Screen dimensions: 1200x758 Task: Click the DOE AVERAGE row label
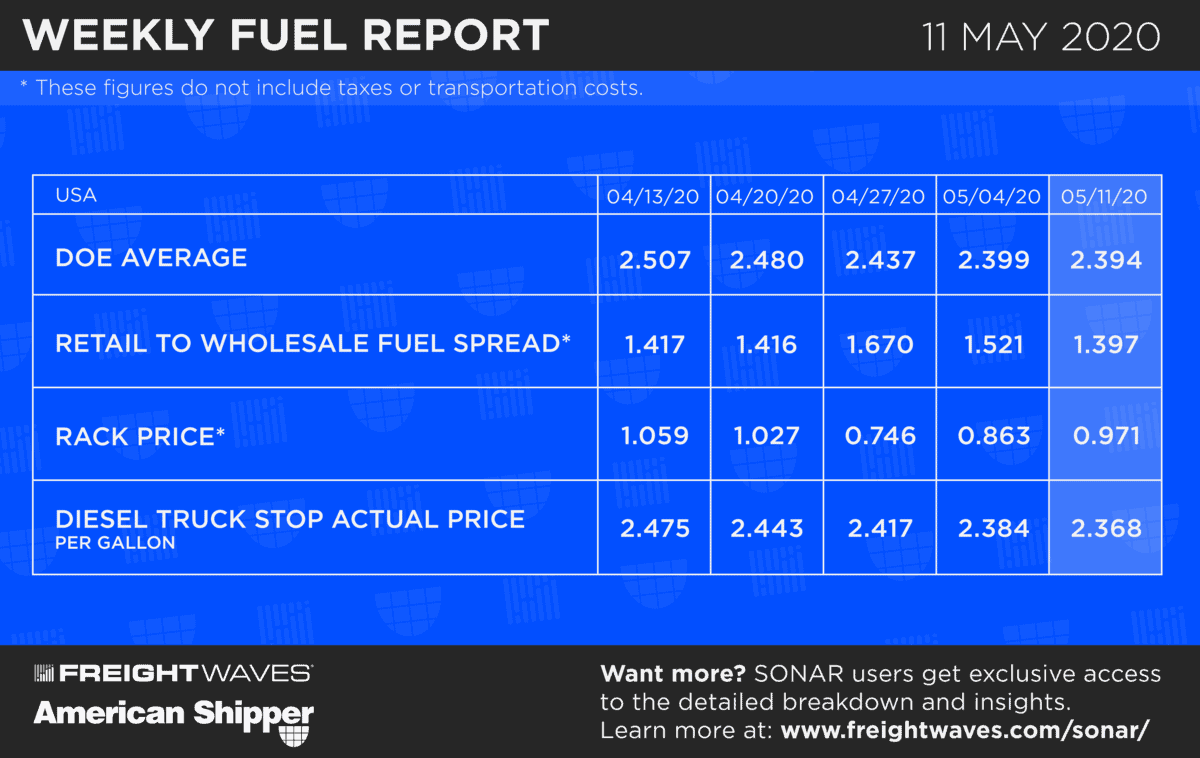click(151, 257)
